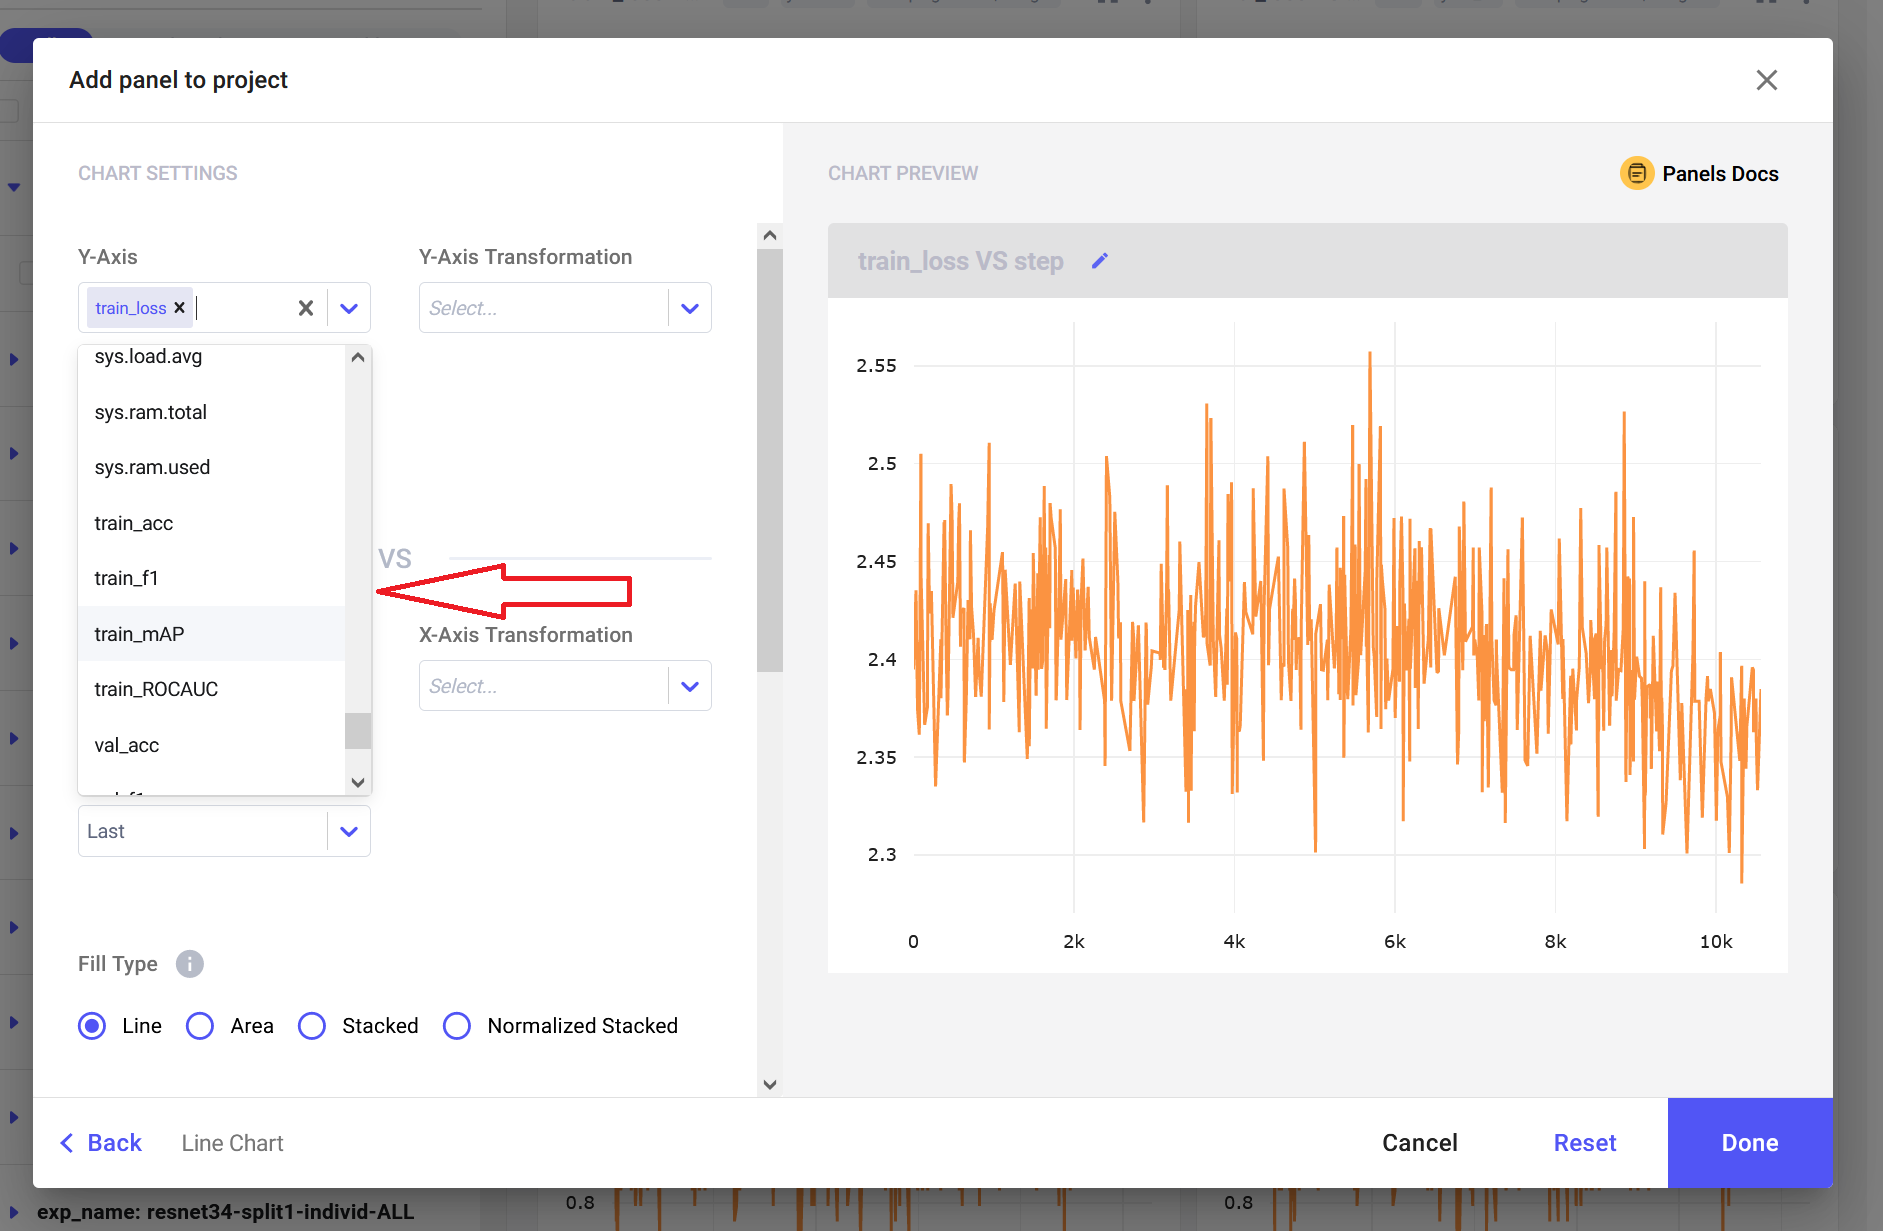Focus the Y-Axis metric search input
The image size is (1883, 1231).
coord(240,308)
